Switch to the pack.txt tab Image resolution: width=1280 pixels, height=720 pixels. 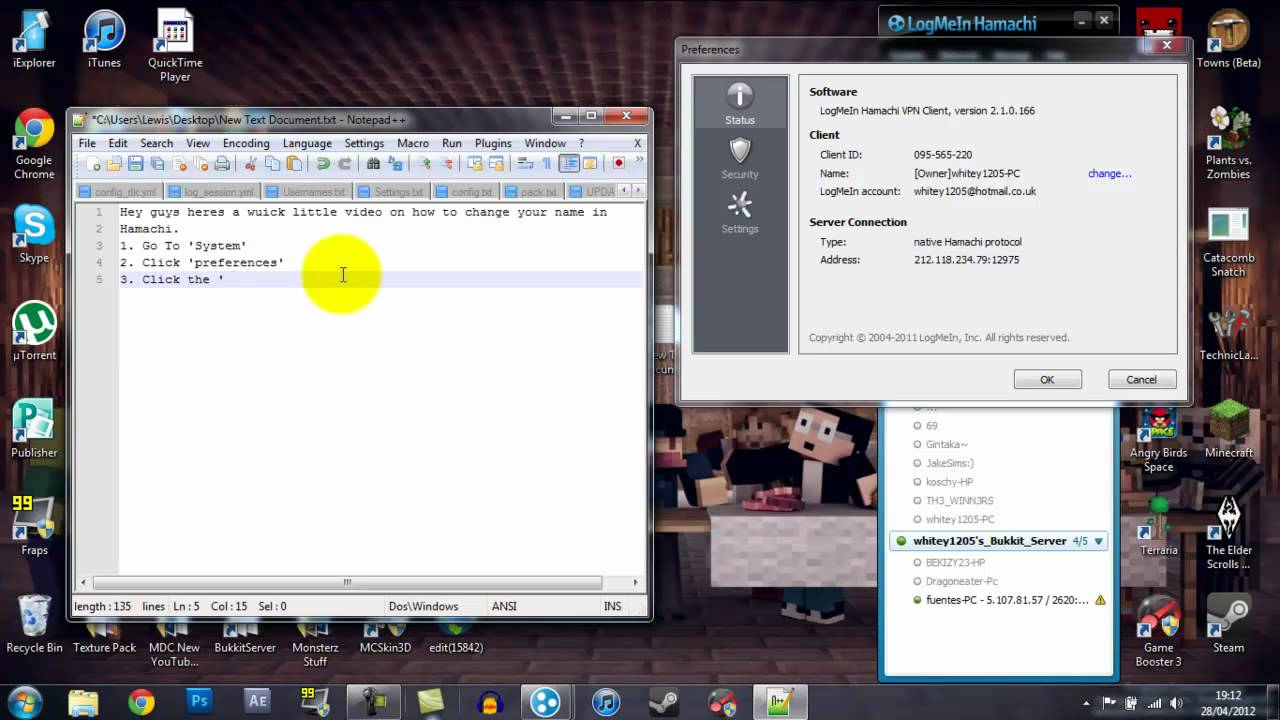(x=532, y=191)
